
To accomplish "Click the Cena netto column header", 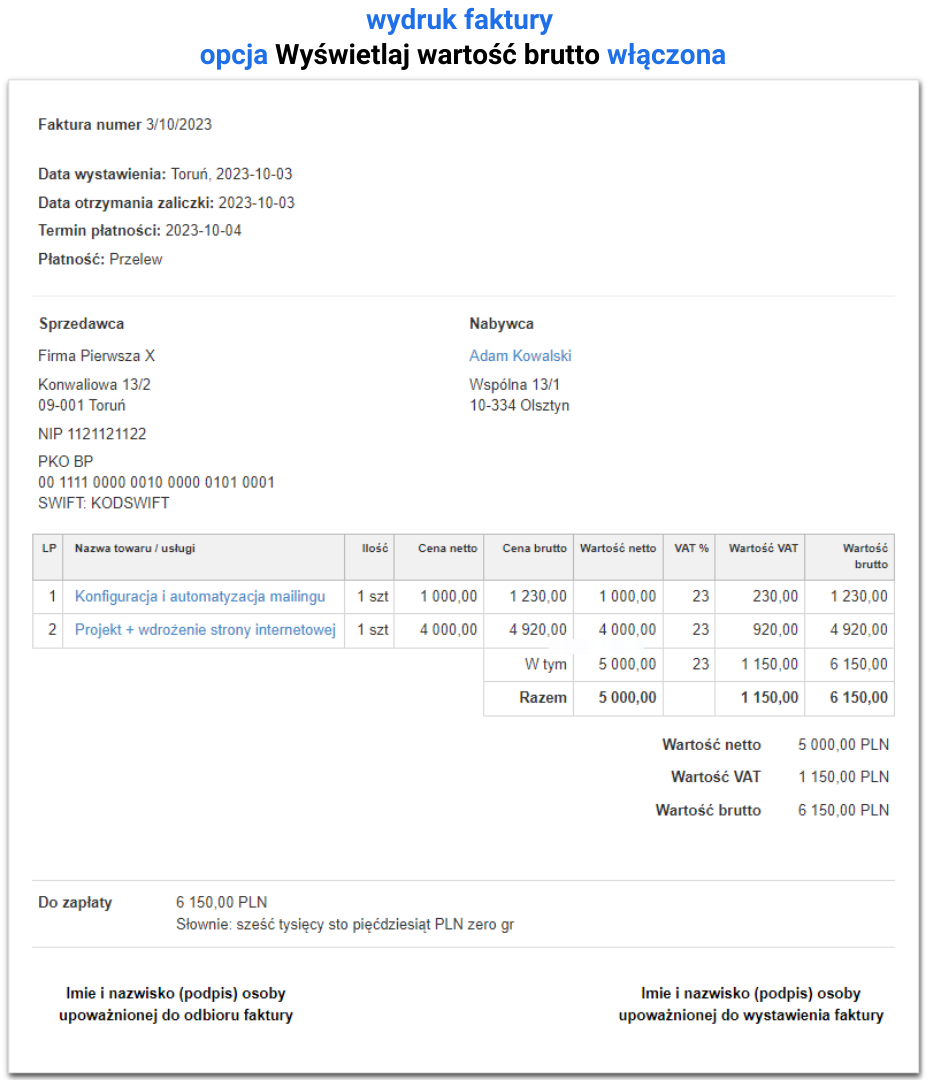I will pyautogui.click(x=447, y=548).
